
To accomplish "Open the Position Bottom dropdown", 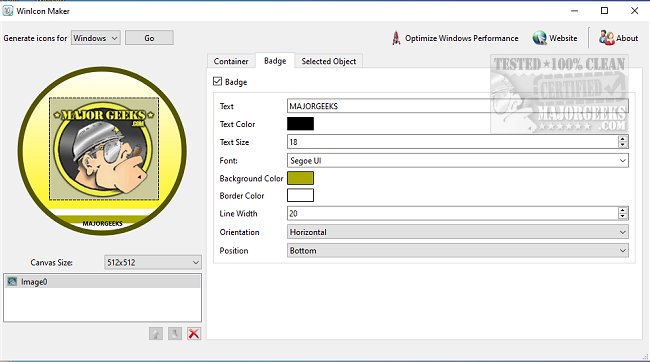I will point(458,250).
